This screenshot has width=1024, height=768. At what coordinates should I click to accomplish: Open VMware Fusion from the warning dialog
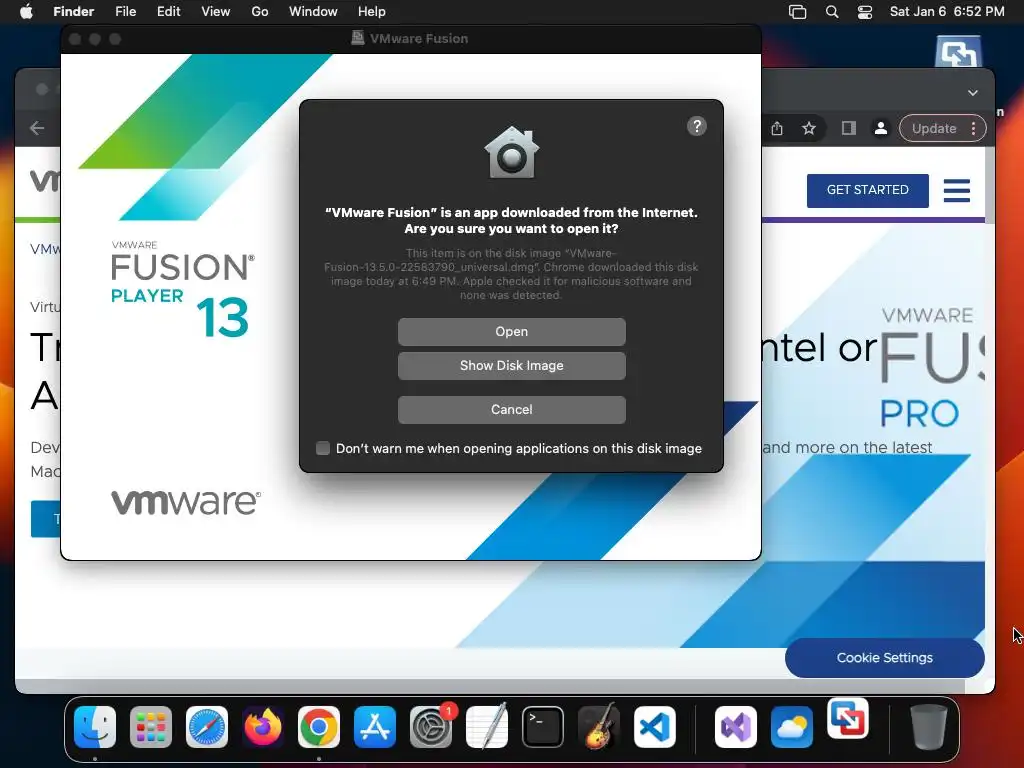point(511,332)
